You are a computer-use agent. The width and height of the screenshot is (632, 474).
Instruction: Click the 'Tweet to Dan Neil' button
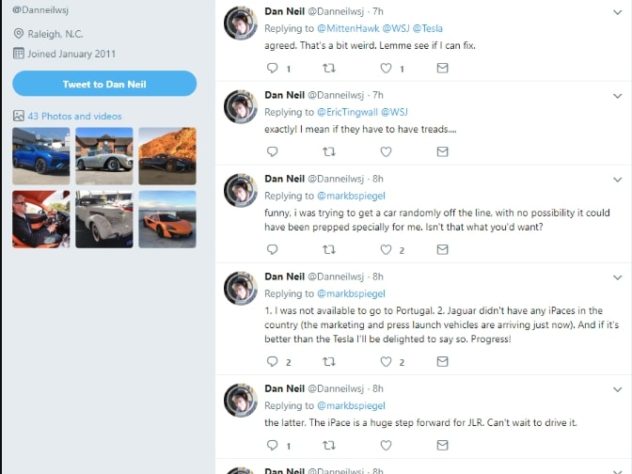pos(104,84)
